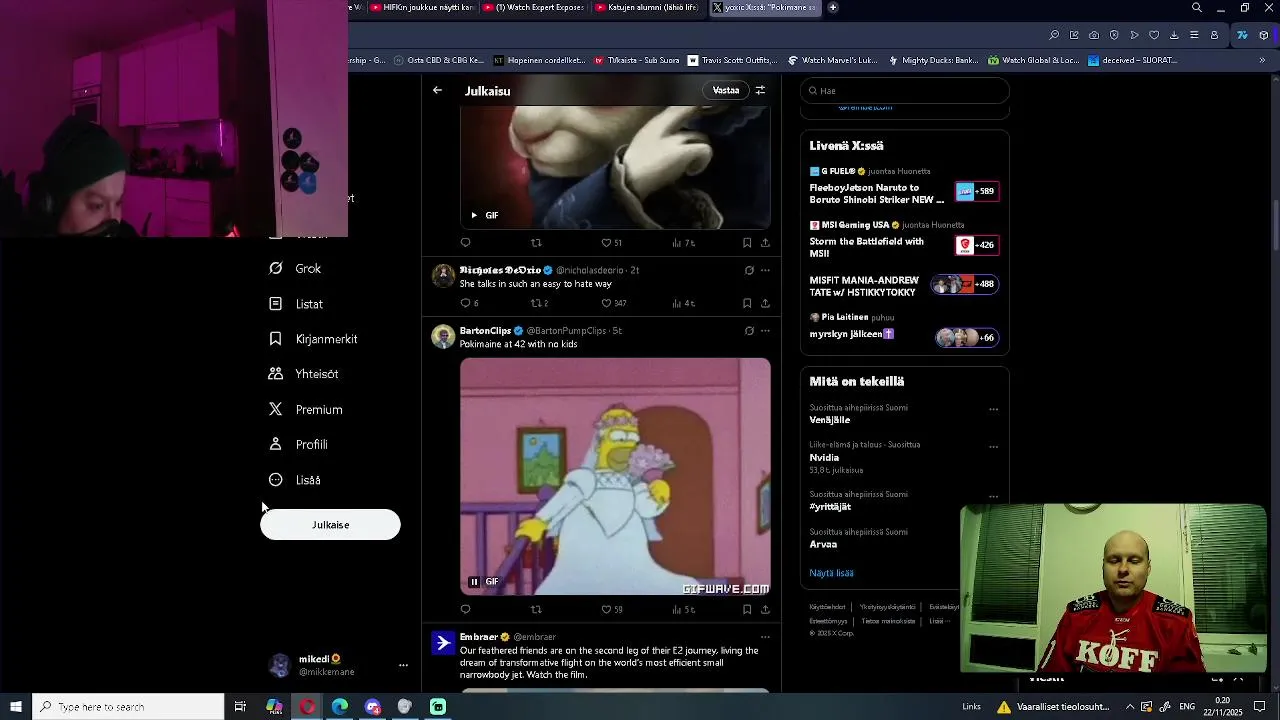Open a new browser tab
The height and width of the screenshot is (720, 1280).
[833, 7]
